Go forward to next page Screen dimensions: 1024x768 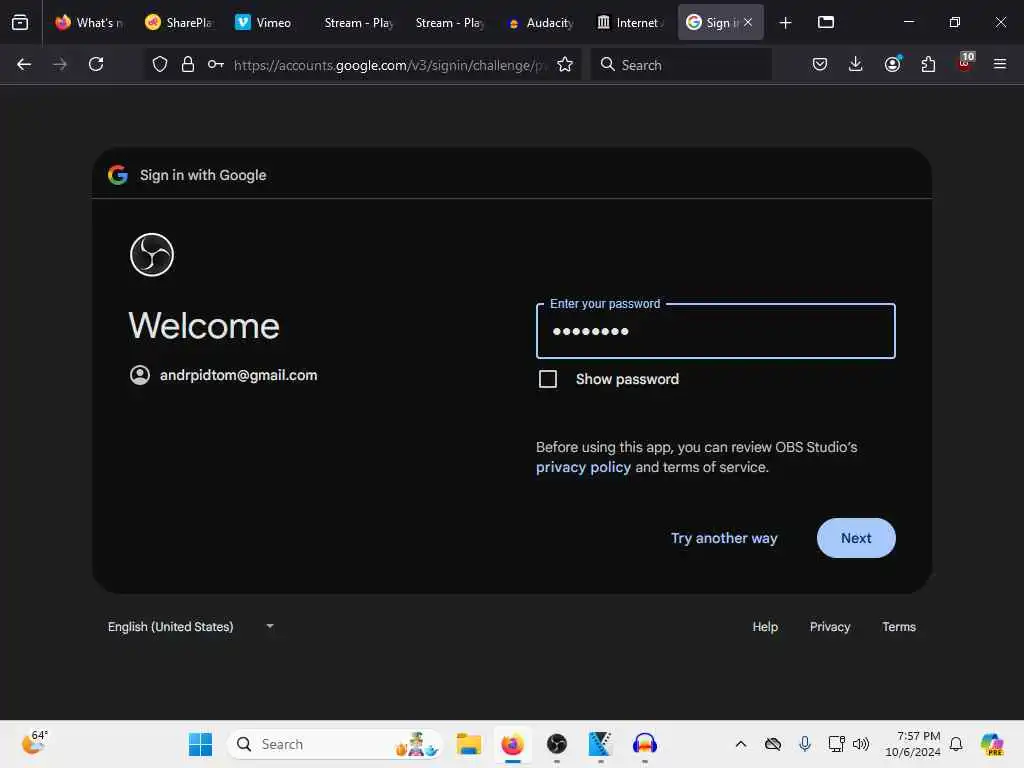pos(60,64)
